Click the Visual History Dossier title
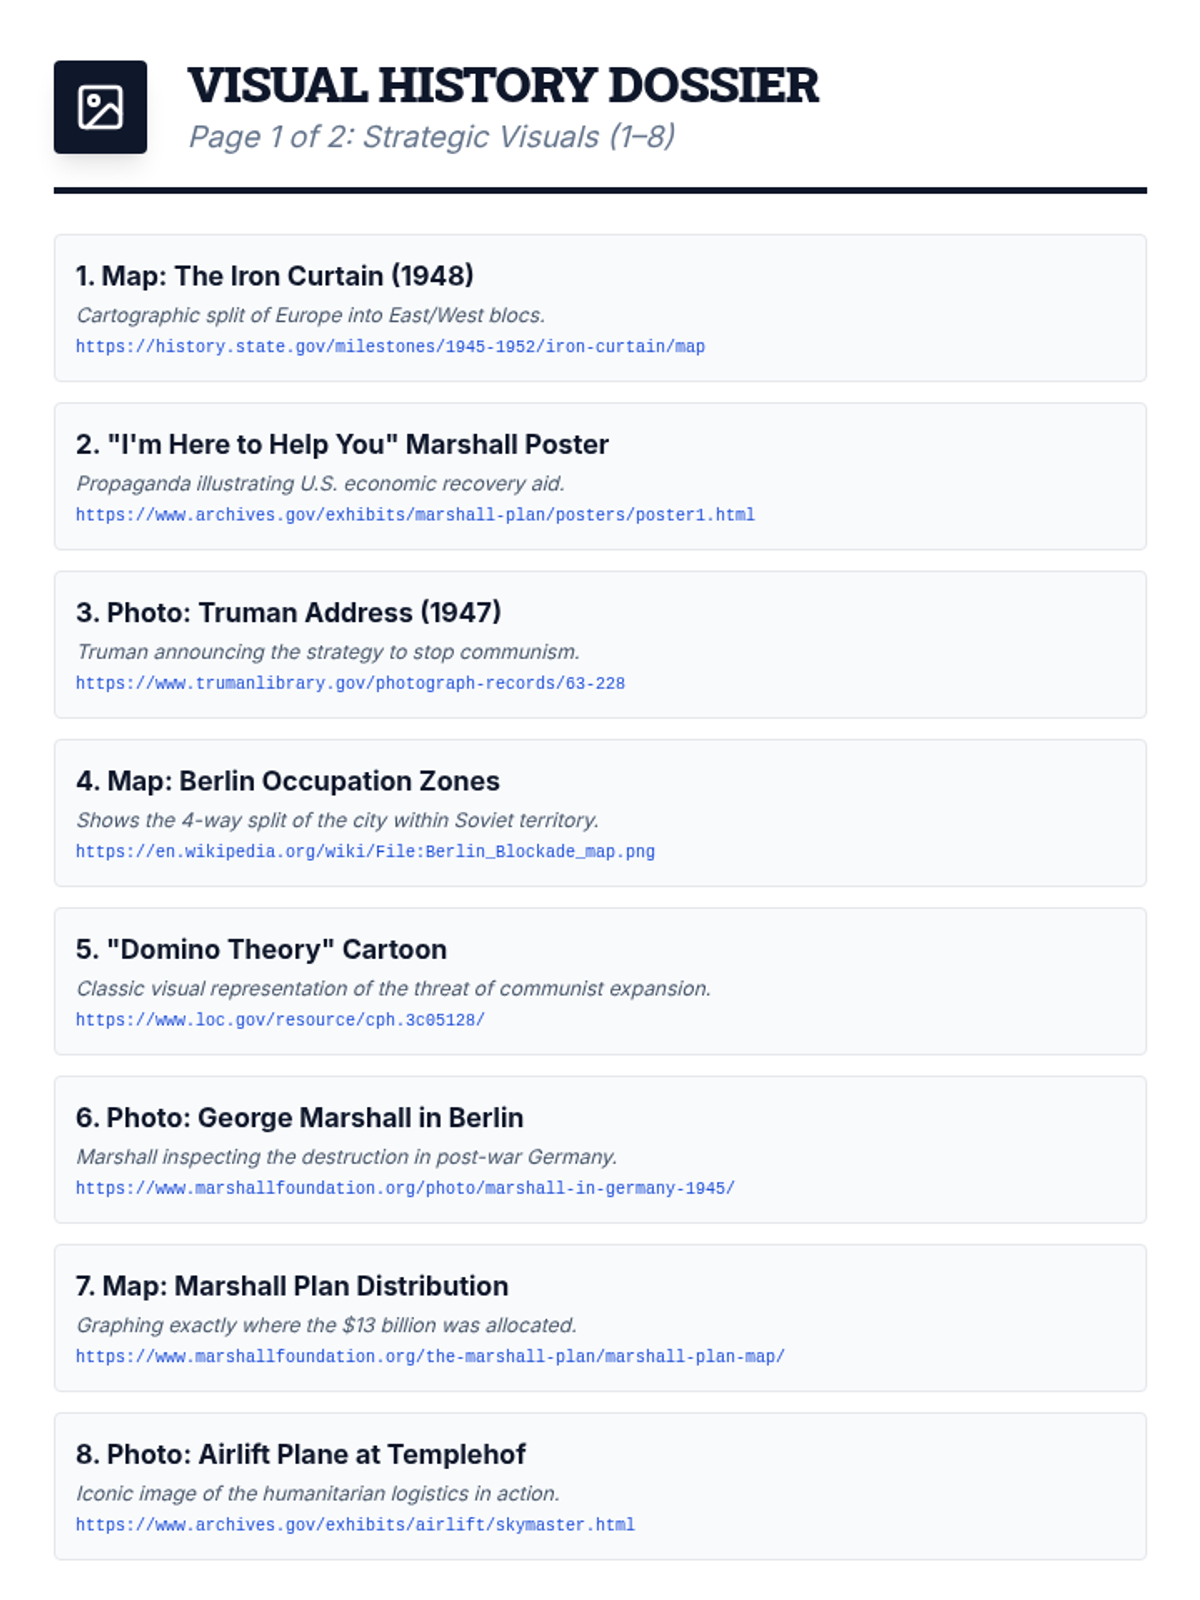 pyautogui.click(x=502, y=85)
